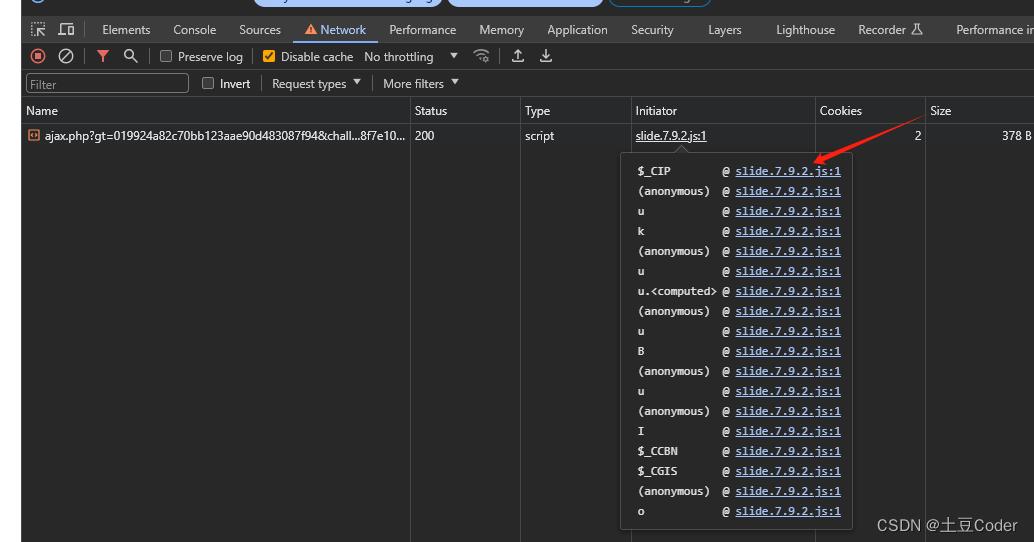Sort by the Name column header

(x=216, y=111)
